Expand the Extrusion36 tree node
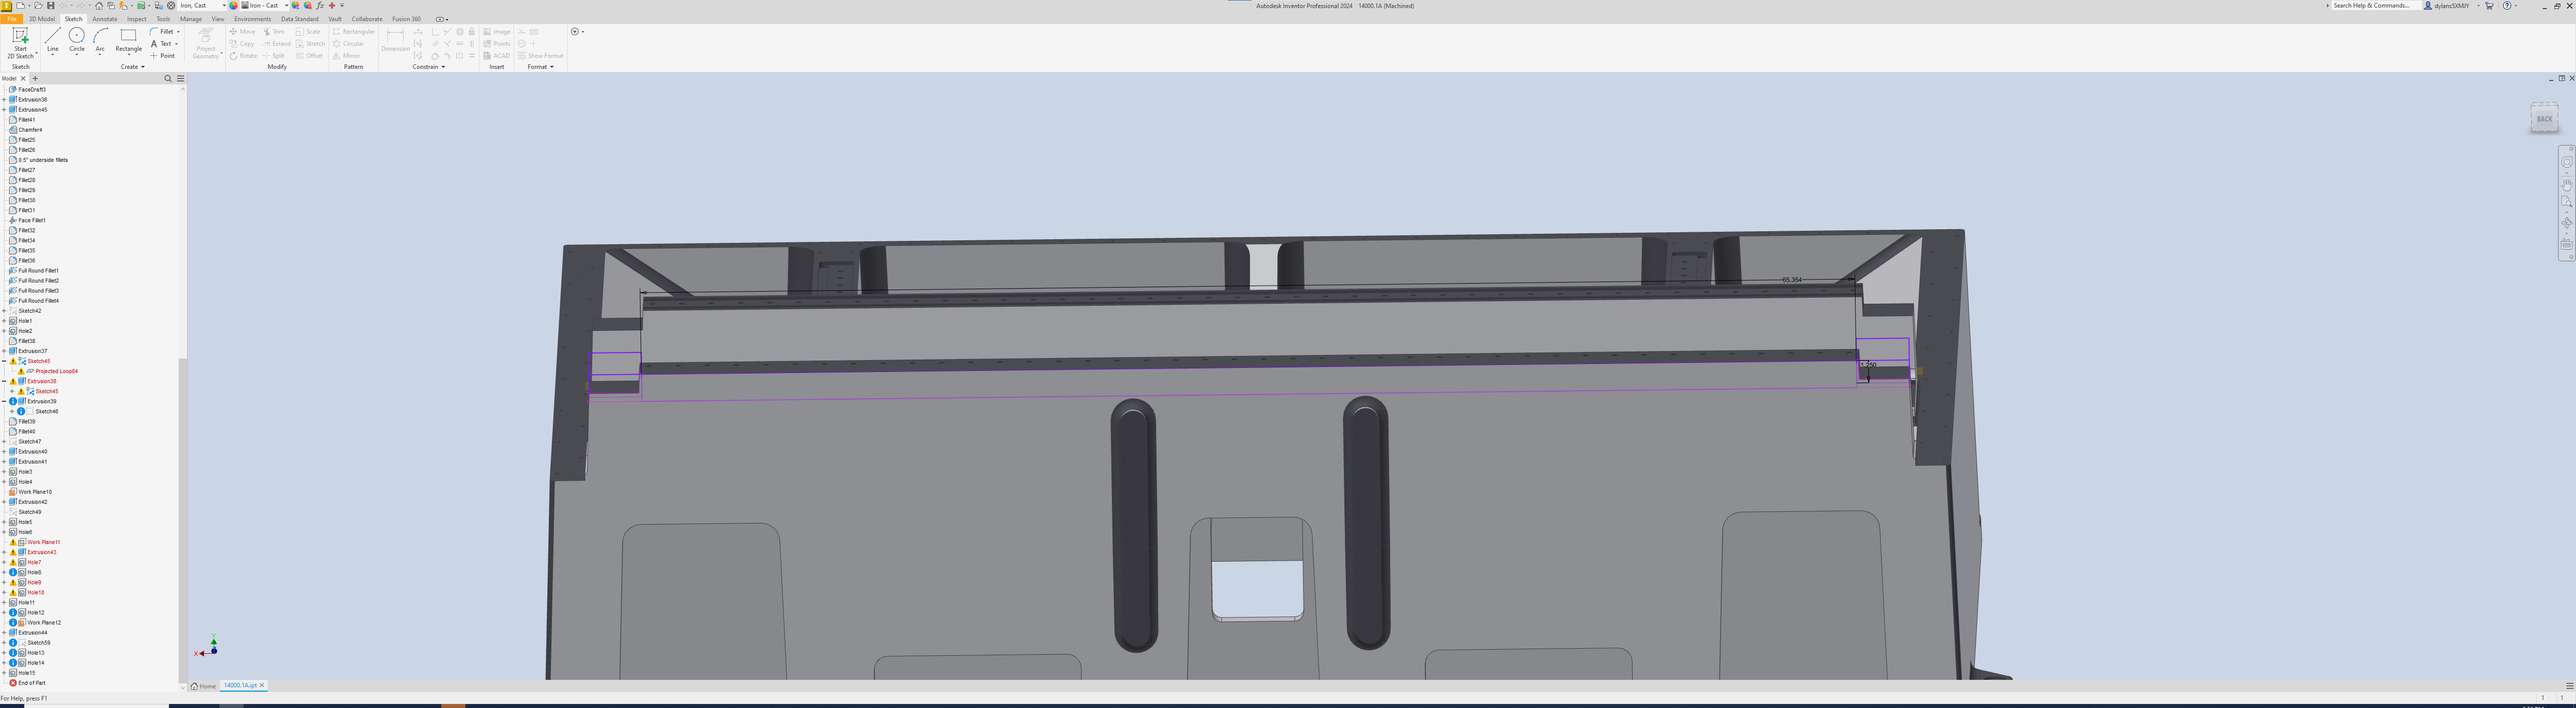Screen dimensions: 2576x708 click(x=4, y=99)
